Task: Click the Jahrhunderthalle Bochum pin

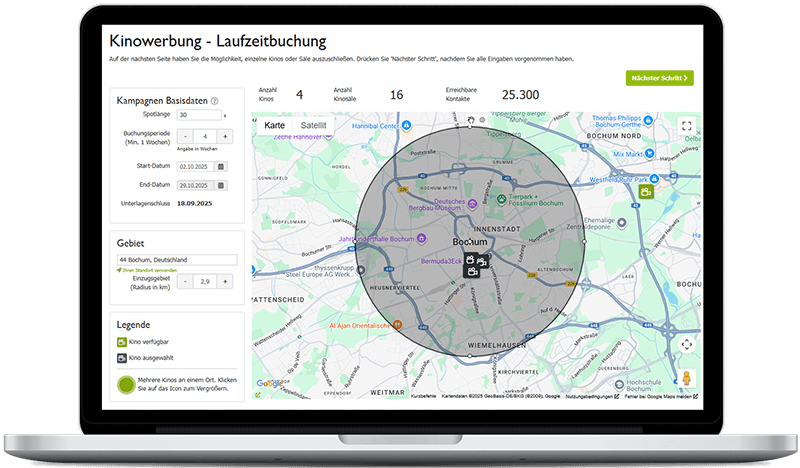Action: coord(421,238)
